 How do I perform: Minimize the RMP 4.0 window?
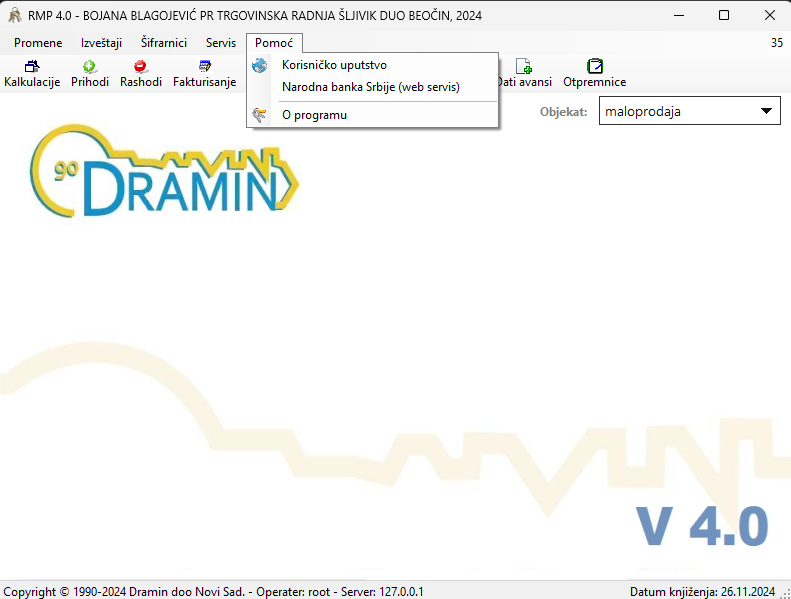pos(679,15)
